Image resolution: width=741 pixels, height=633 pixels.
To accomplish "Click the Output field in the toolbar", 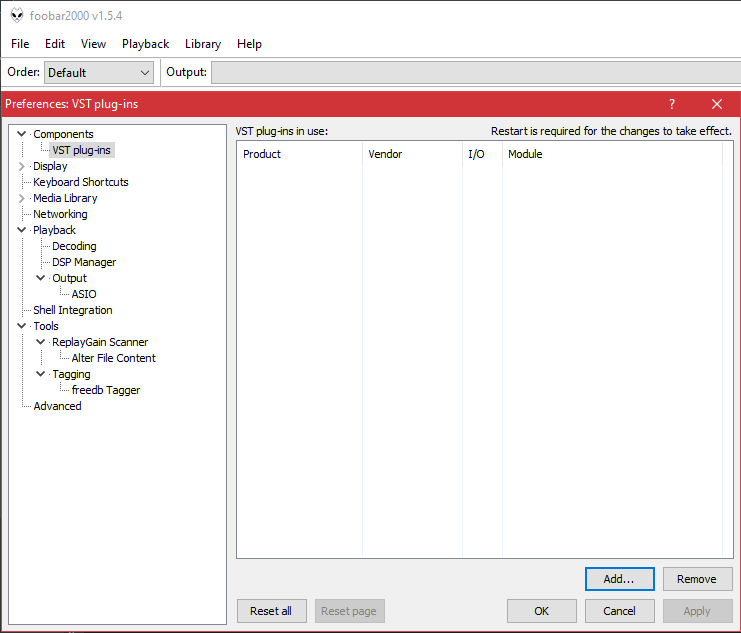I will click(475, 73).
